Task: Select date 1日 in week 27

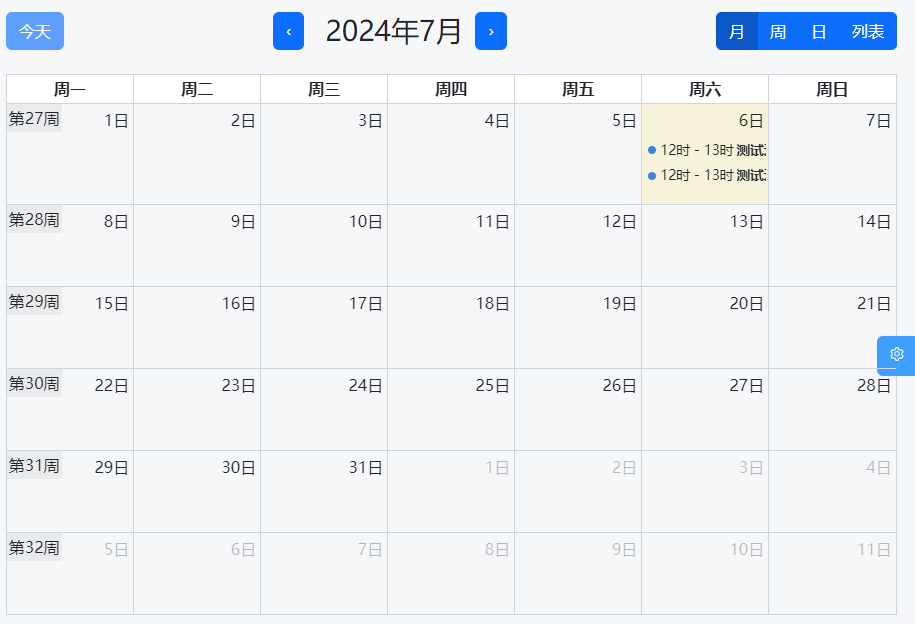Action: [x=116, y=121]
